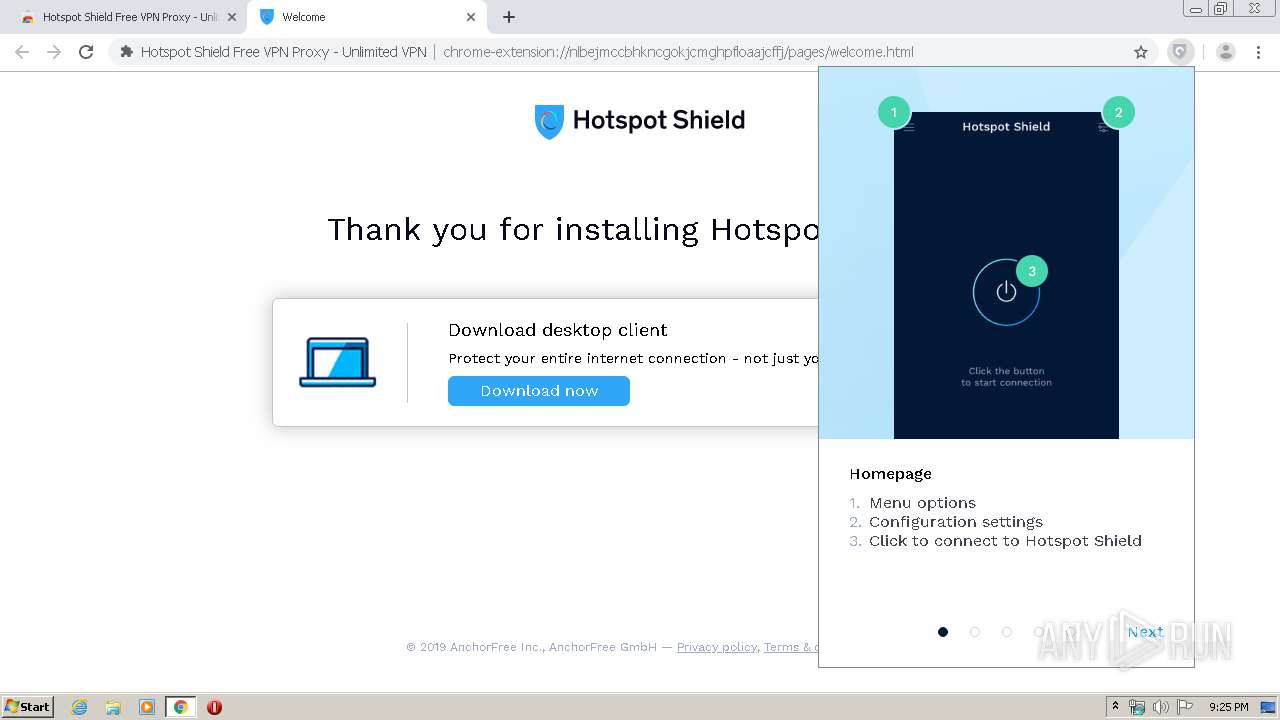
Task: Switch to Hotspot Shield Free VPN Proxy tab
Action: point(128,17)
